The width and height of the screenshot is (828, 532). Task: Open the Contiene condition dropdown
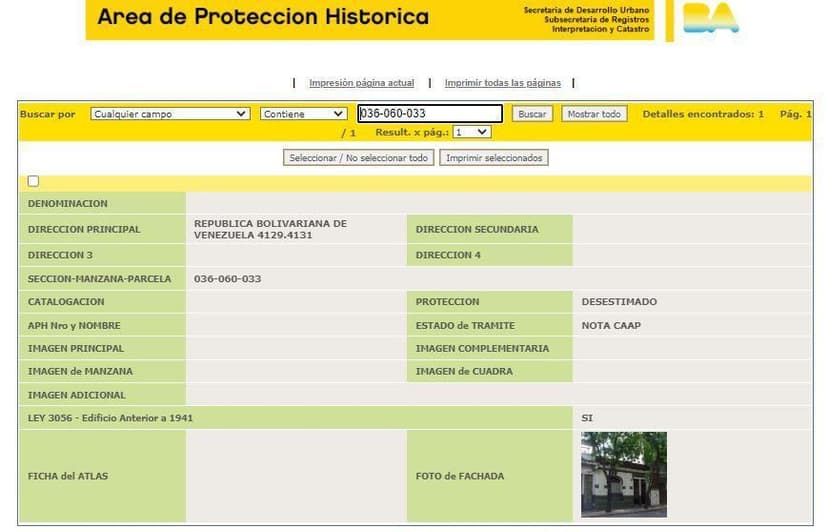coord(304,114)
